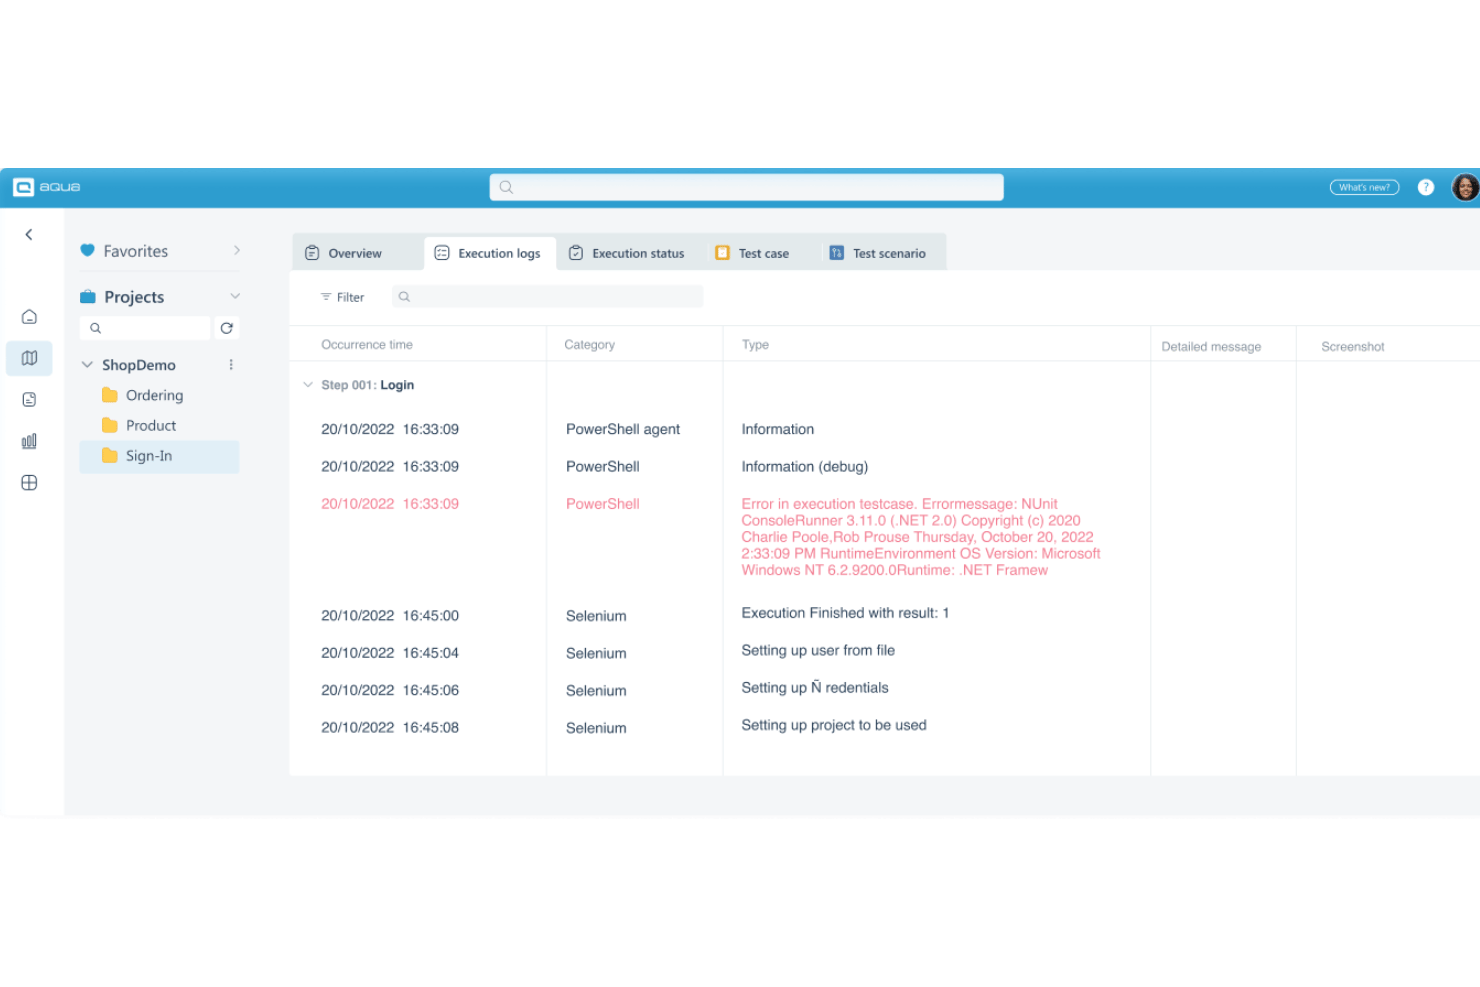The image size is (1480, 987).
Task: Click the Screenshot column header
Action: point(1352,347)
